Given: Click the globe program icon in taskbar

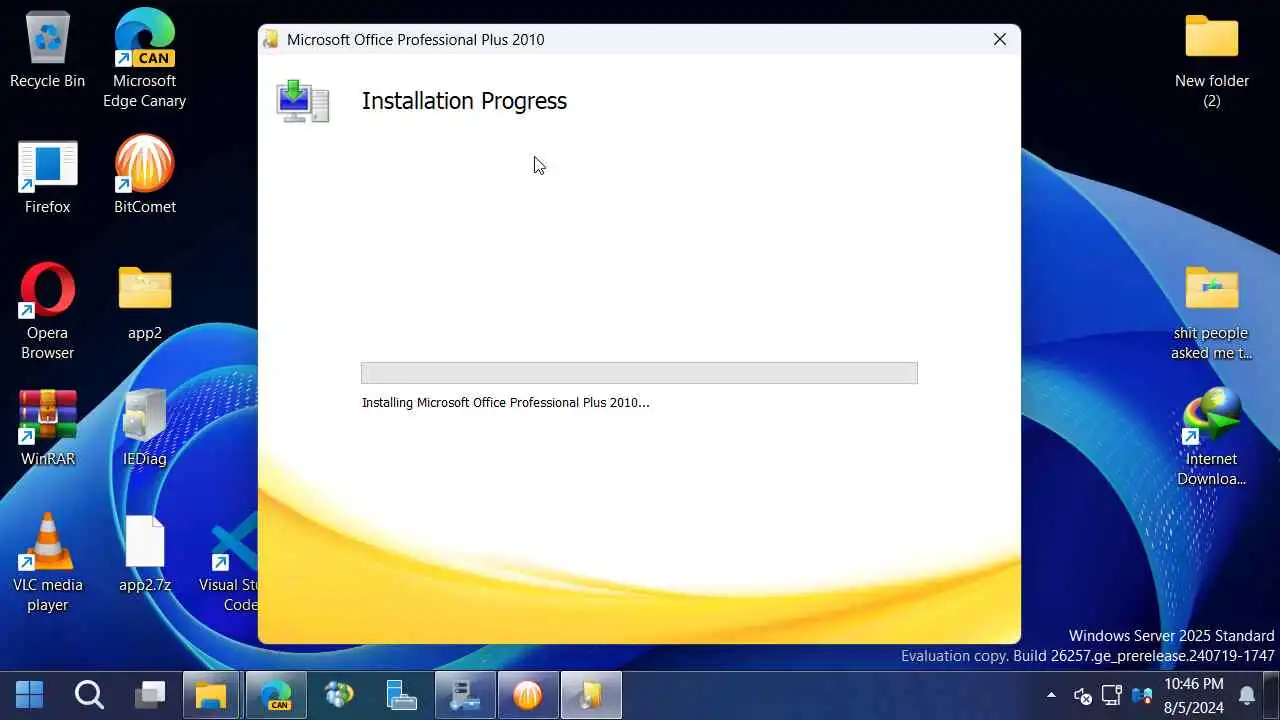Looking at the screenshot, I should (x=339, y=694).
